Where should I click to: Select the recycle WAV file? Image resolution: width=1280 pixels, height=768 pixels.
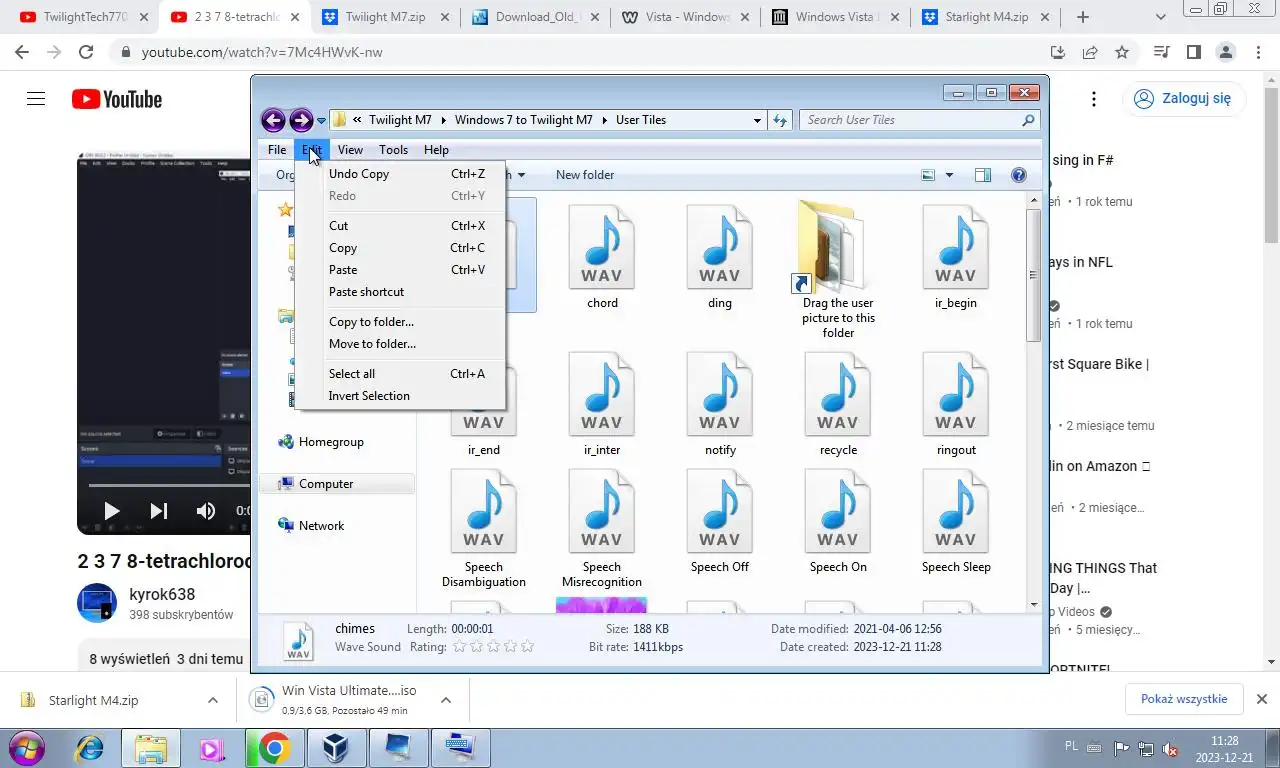click(838, 405)
